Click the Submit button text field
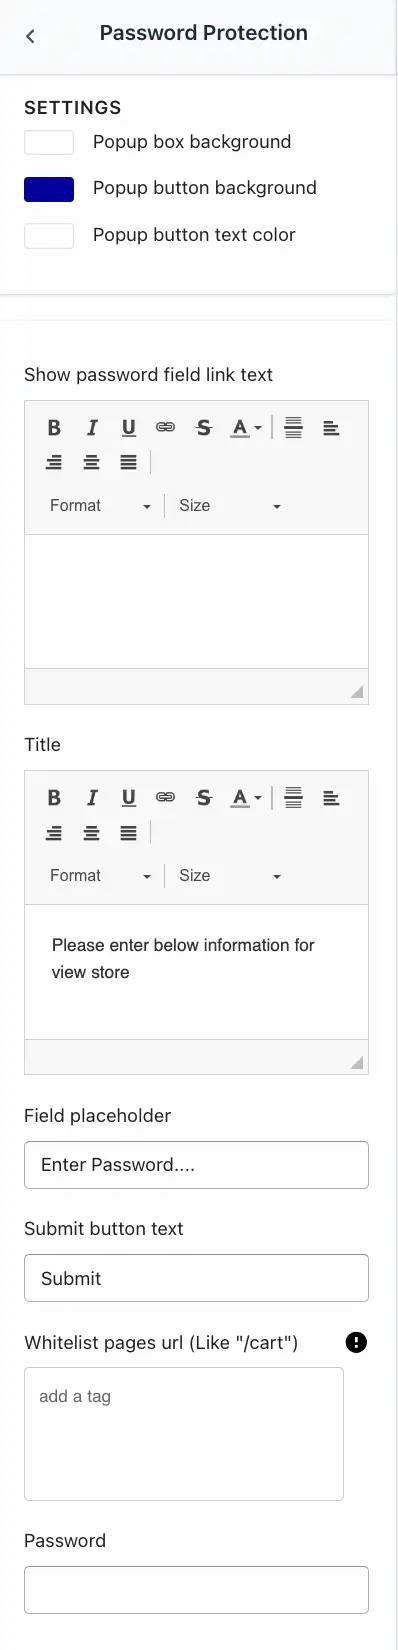This screenshot has width=398, height=1650. tap(196, 1278)
